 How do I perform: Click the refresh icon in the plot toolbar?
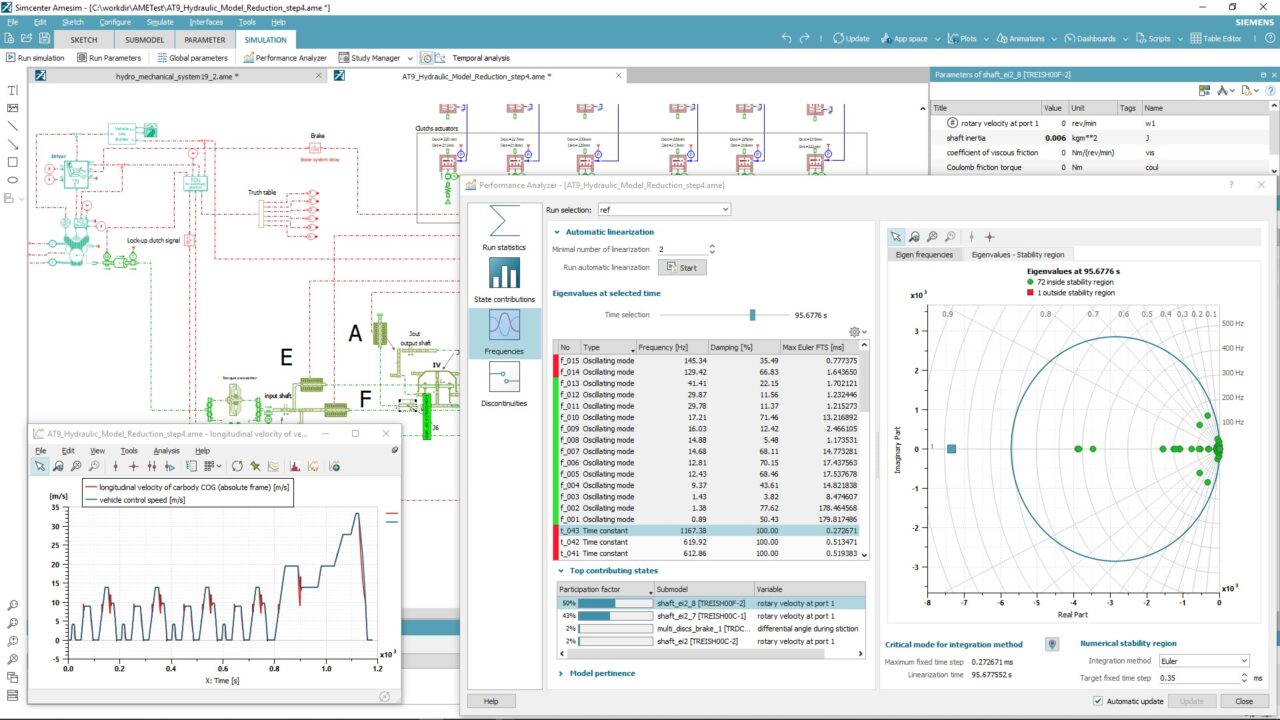(x=236, y=465)
